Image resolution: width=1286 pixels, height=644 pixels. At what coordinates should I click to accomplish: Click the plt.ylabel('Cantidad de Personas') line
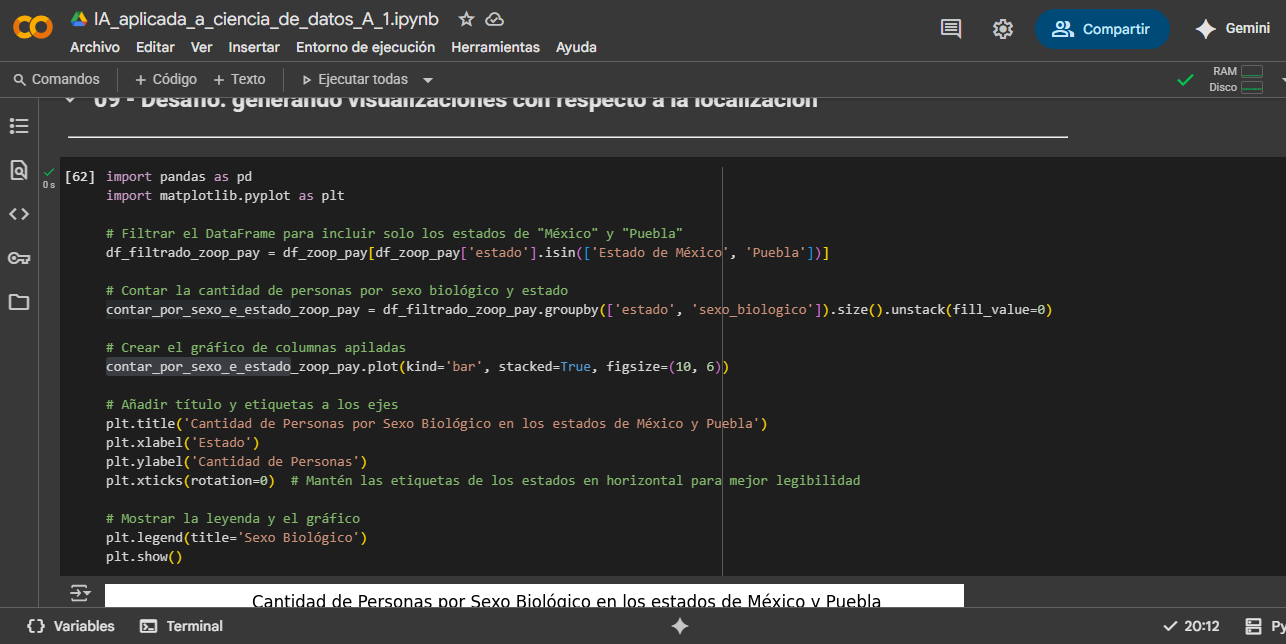click(237, 461)
